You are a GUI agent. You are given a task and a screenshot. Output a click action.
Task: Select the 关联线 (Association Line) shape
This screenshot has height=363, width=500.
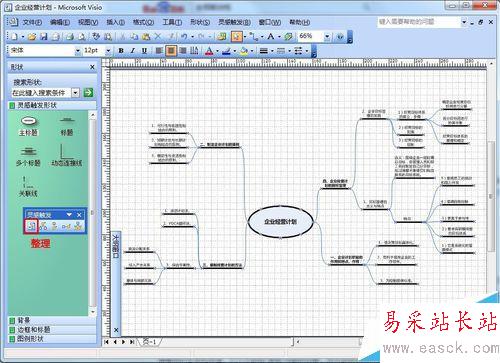click(28, 187)
